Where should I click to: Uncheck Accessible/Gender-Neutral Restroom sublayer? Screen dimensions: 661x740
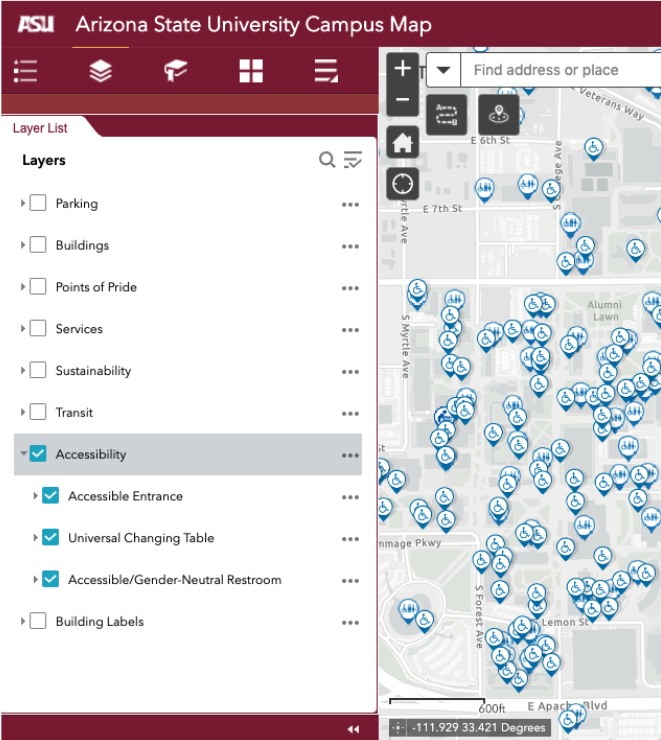pos(50,579)
